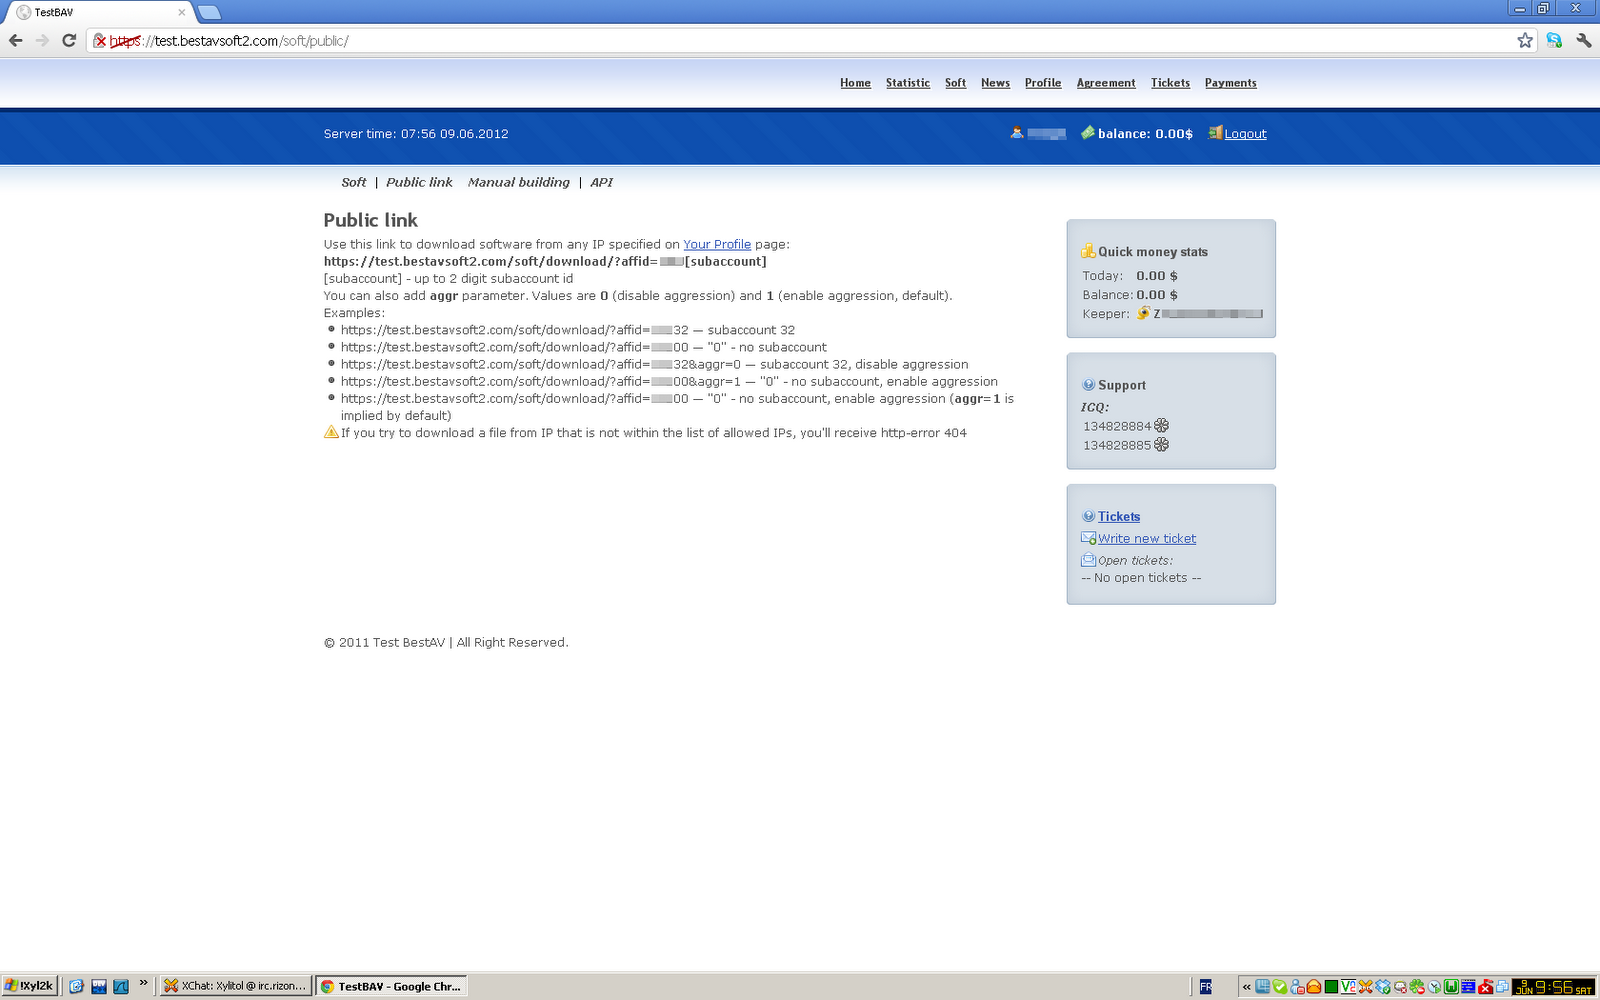Click the ICQ flower beside 134828885
1600x1000 pixels.
[1161, 445]
